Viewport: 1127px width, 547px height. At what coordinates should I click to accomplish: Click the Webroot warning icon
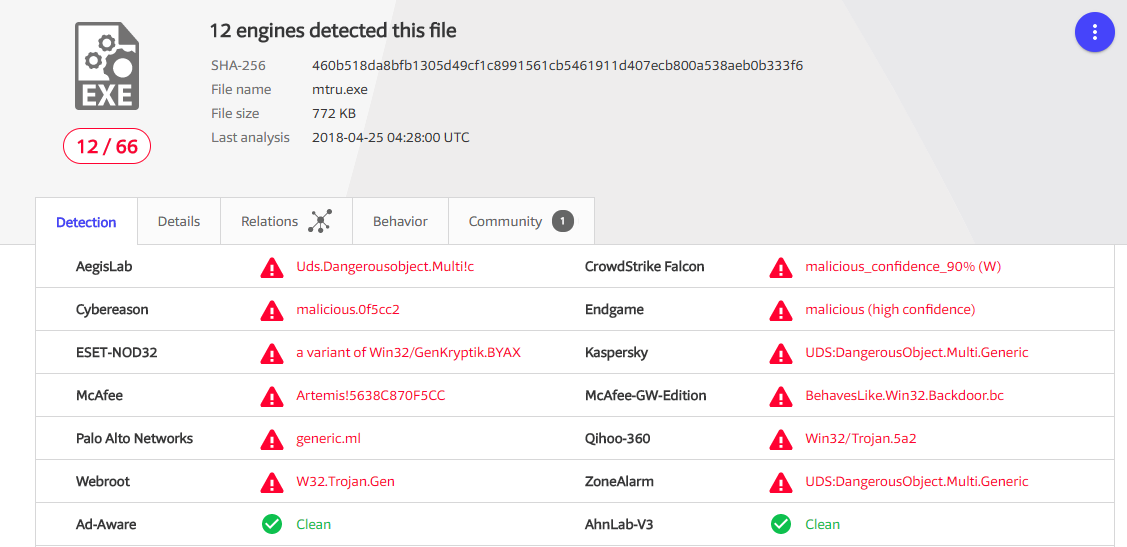click(x=272, y=482)
